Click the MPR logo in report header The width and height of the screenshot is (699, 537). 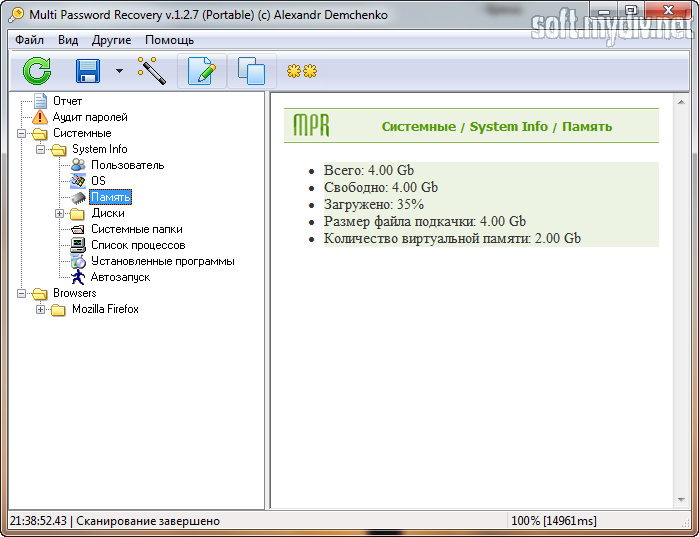(x=311, y=125)
